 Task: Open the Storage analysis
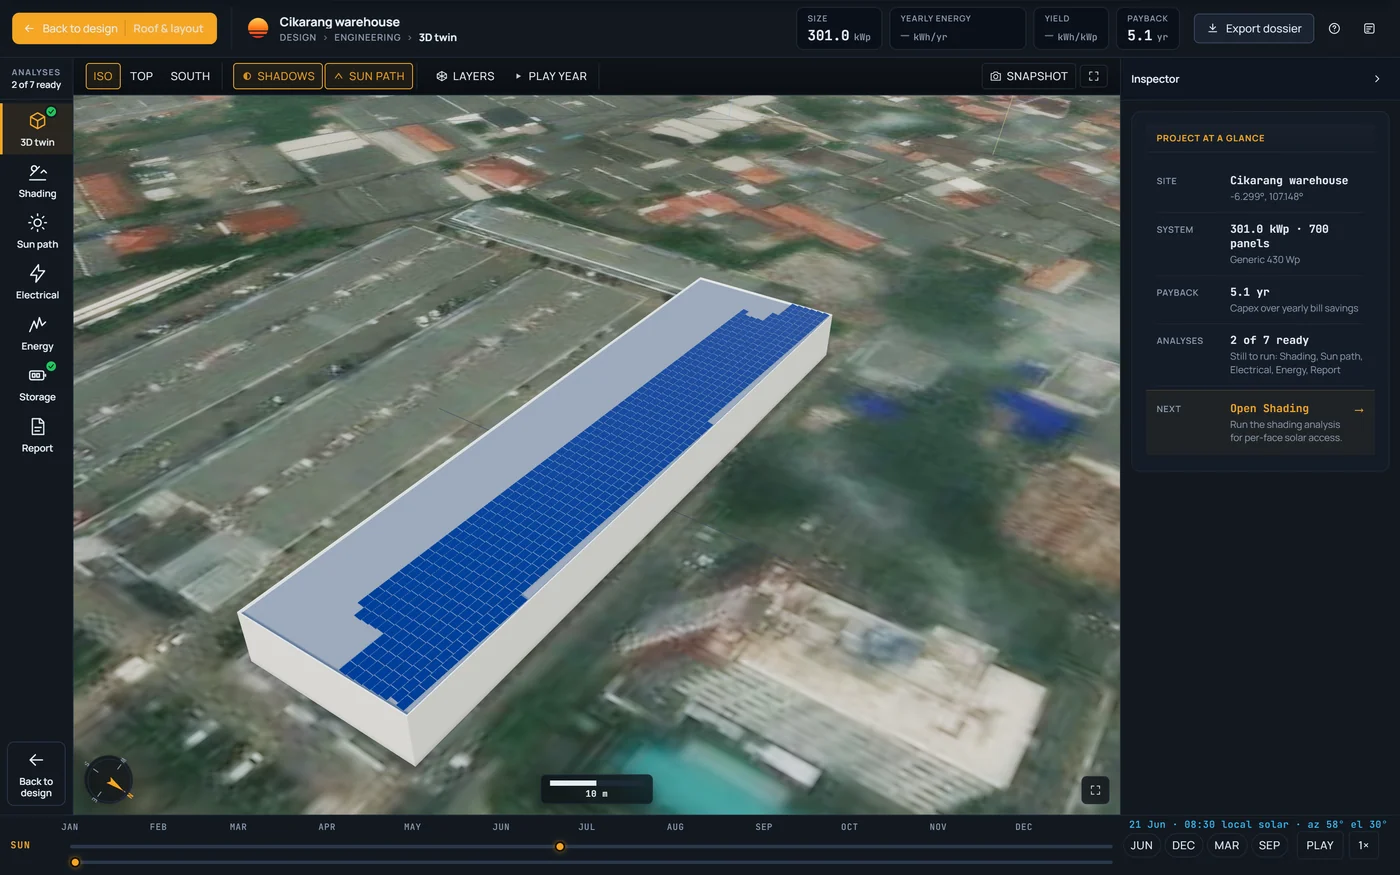(x=37, y=385)
